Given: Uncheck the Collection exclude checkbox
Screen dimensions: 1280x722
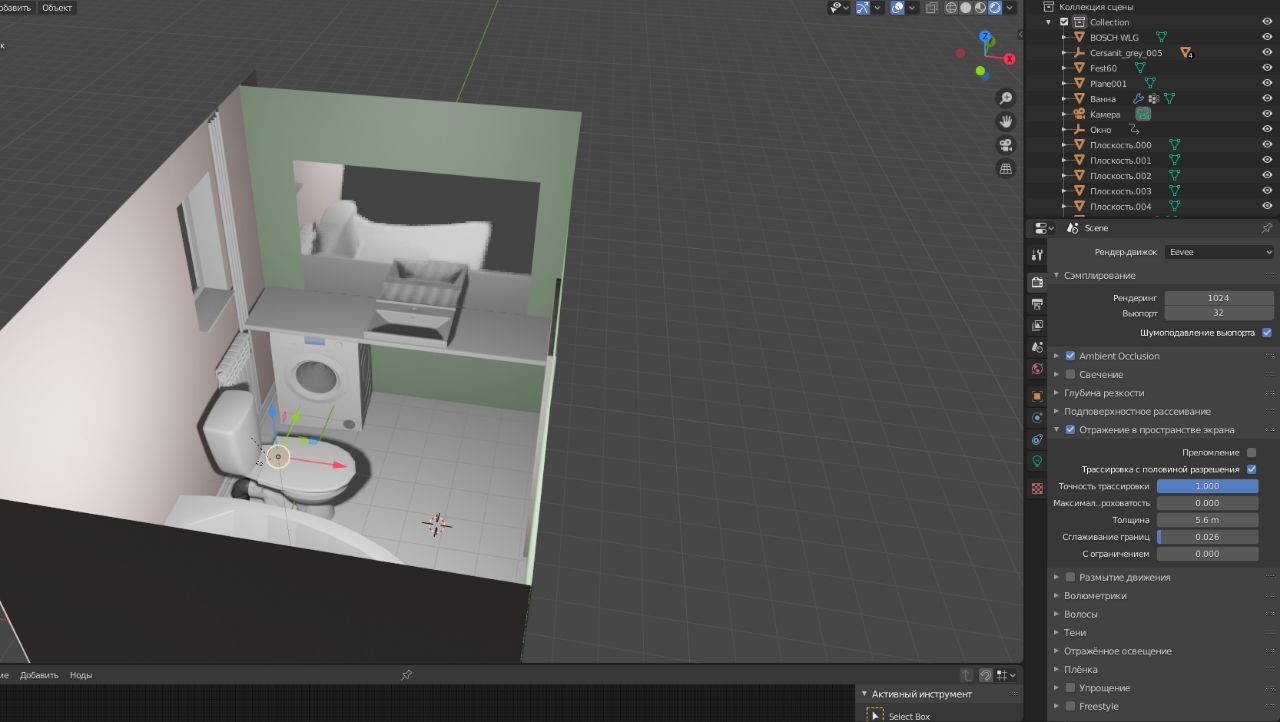Looking at the screenshot, I should [x=1064, y=22].
